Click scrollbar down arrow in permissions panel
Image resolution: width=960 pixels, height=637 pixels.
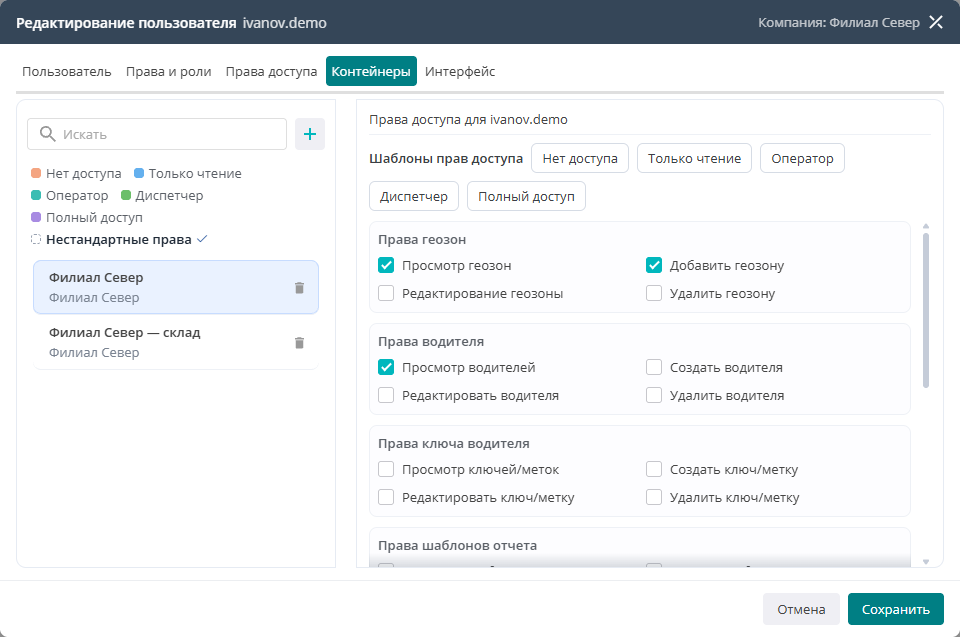[926, 562]
